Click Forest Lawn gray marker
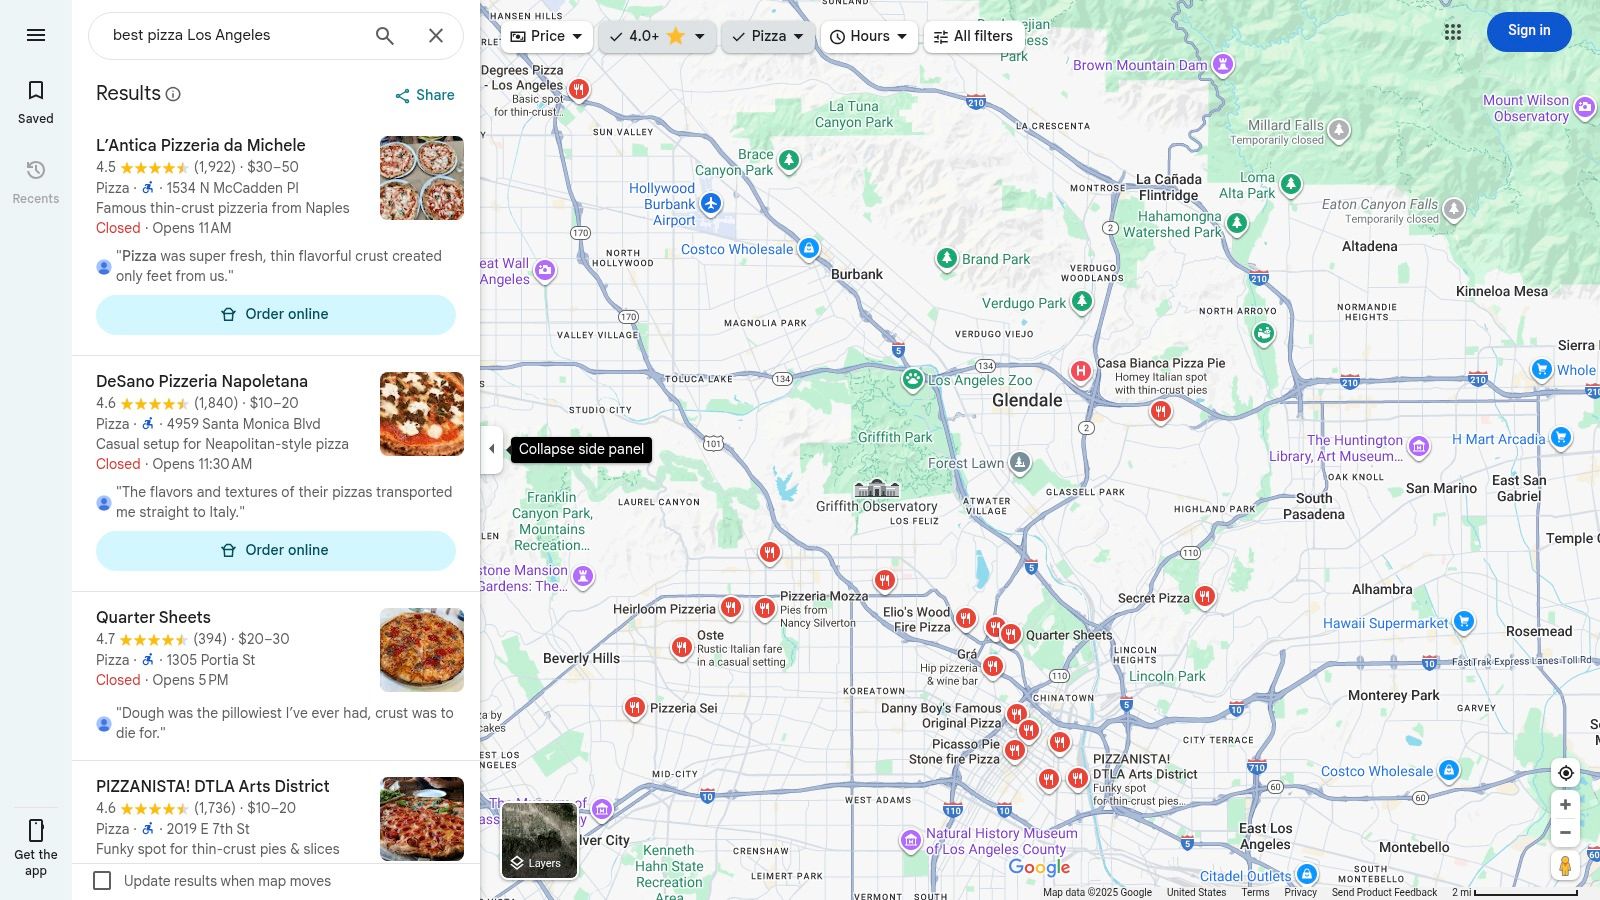This screenshot has width=1600, height=900. pyautogui.click(x=1020, y=462)
